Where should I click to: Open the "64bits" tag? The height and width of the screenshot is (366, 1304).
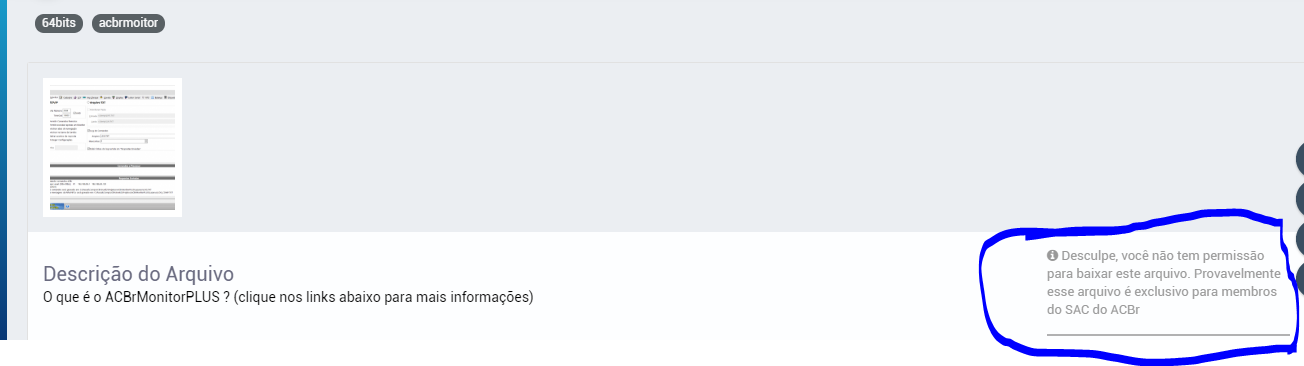58,23
